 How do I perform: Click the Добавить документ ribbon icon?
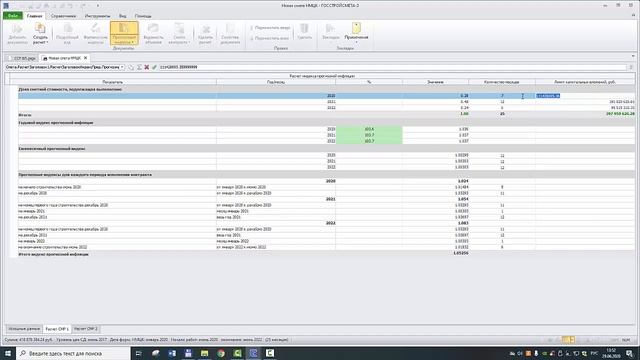tap(17, 33)
